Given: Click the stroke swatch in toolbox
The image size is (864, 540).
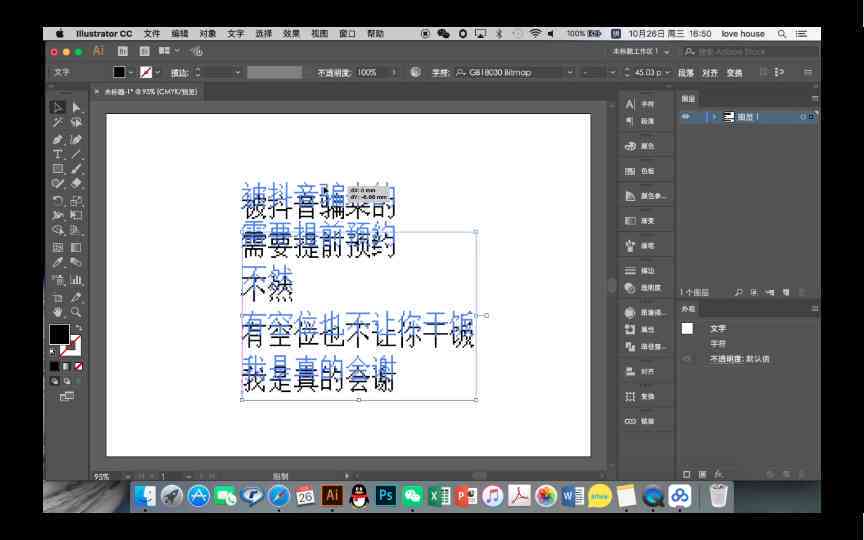Looking at the screenshot, I should click(x=72, y=347).
